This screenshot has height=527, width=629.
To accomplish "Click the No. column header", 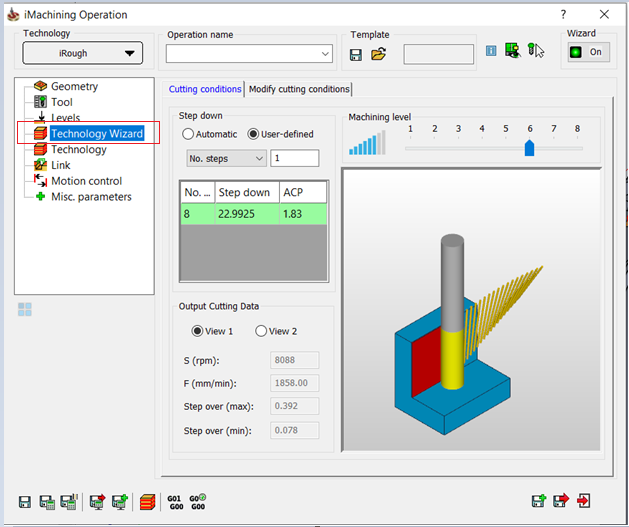I will tap(198, 193).
